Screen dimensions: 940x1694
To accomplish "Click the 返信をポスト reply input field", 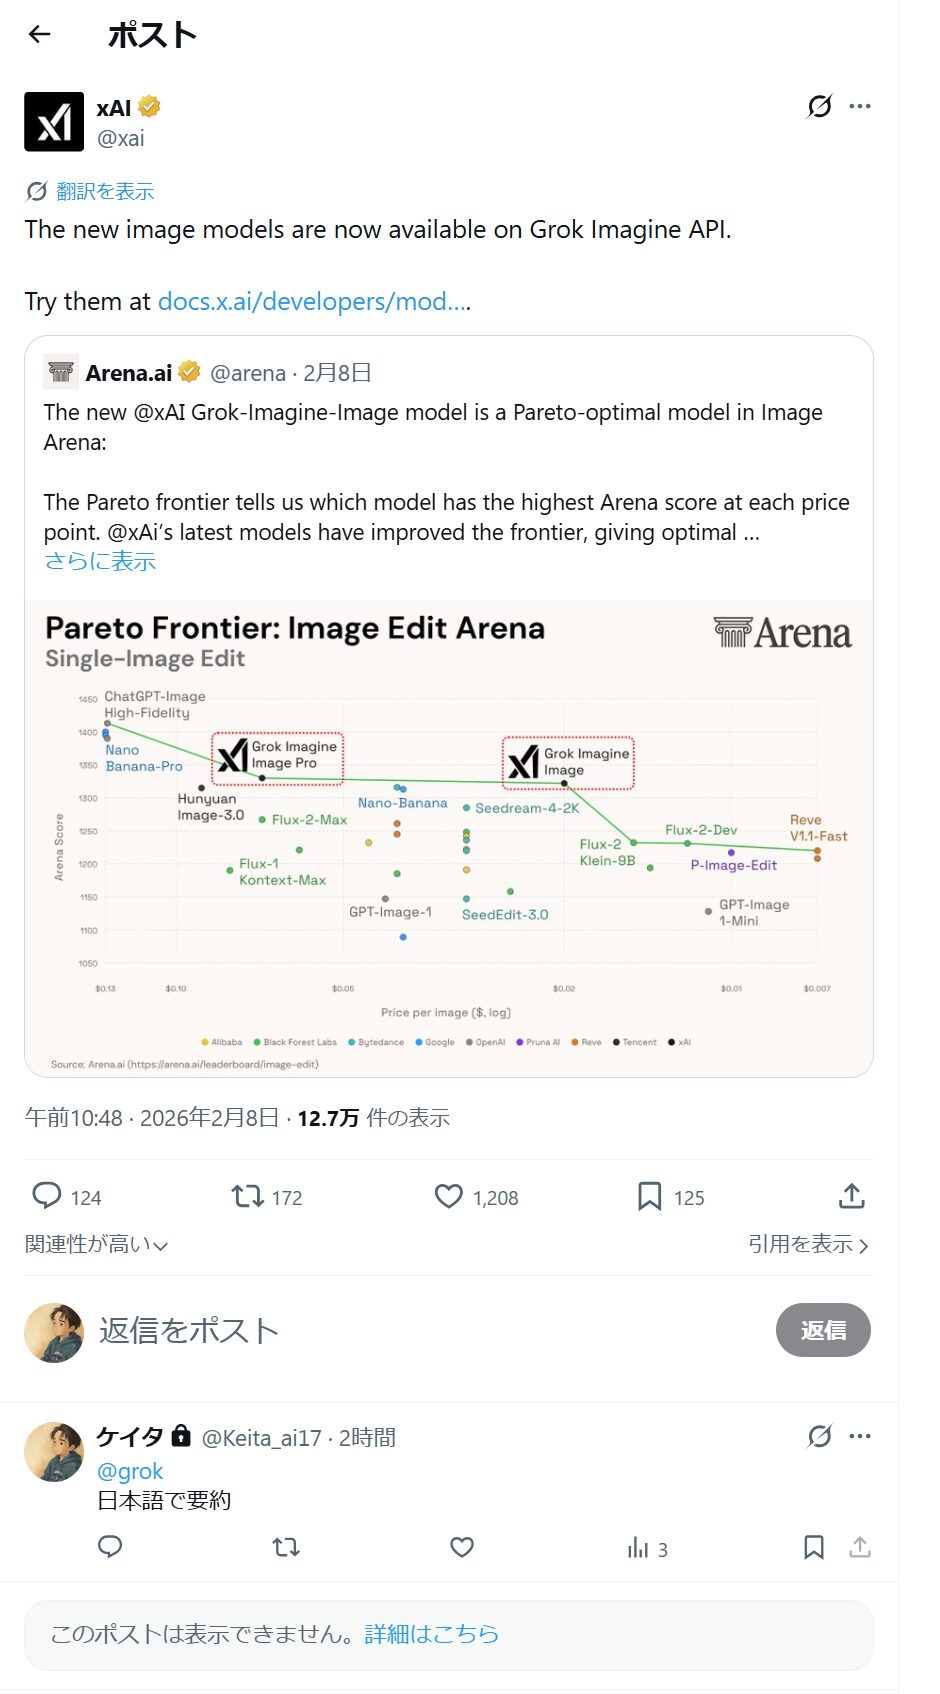I will [x=186, y=1331].
